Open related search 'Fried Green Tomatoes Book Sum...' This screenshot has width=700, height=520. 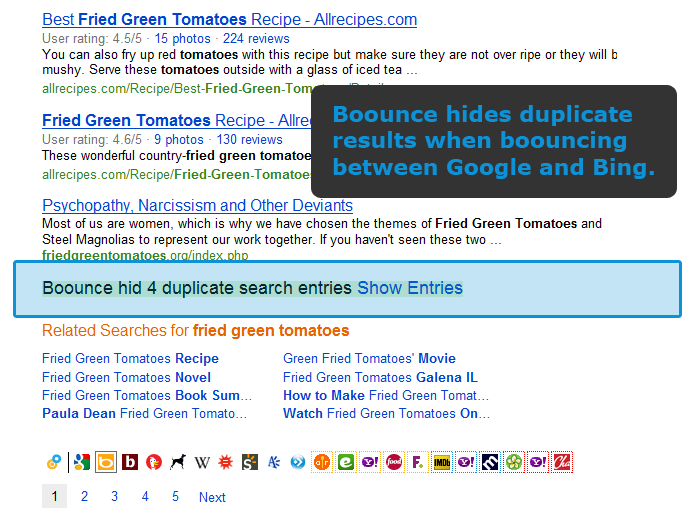click(147, 395)
